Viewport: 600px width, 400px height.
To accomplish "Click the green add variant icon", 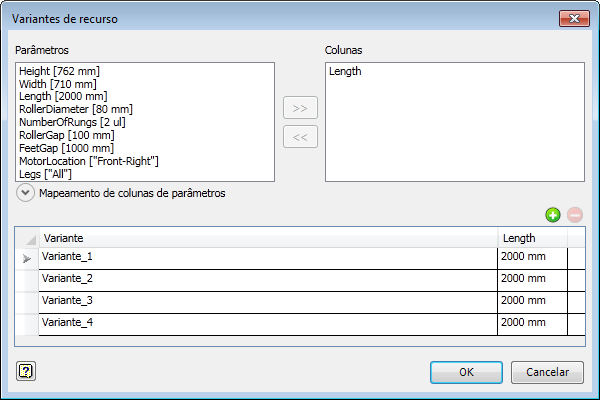I will (552, 214).
